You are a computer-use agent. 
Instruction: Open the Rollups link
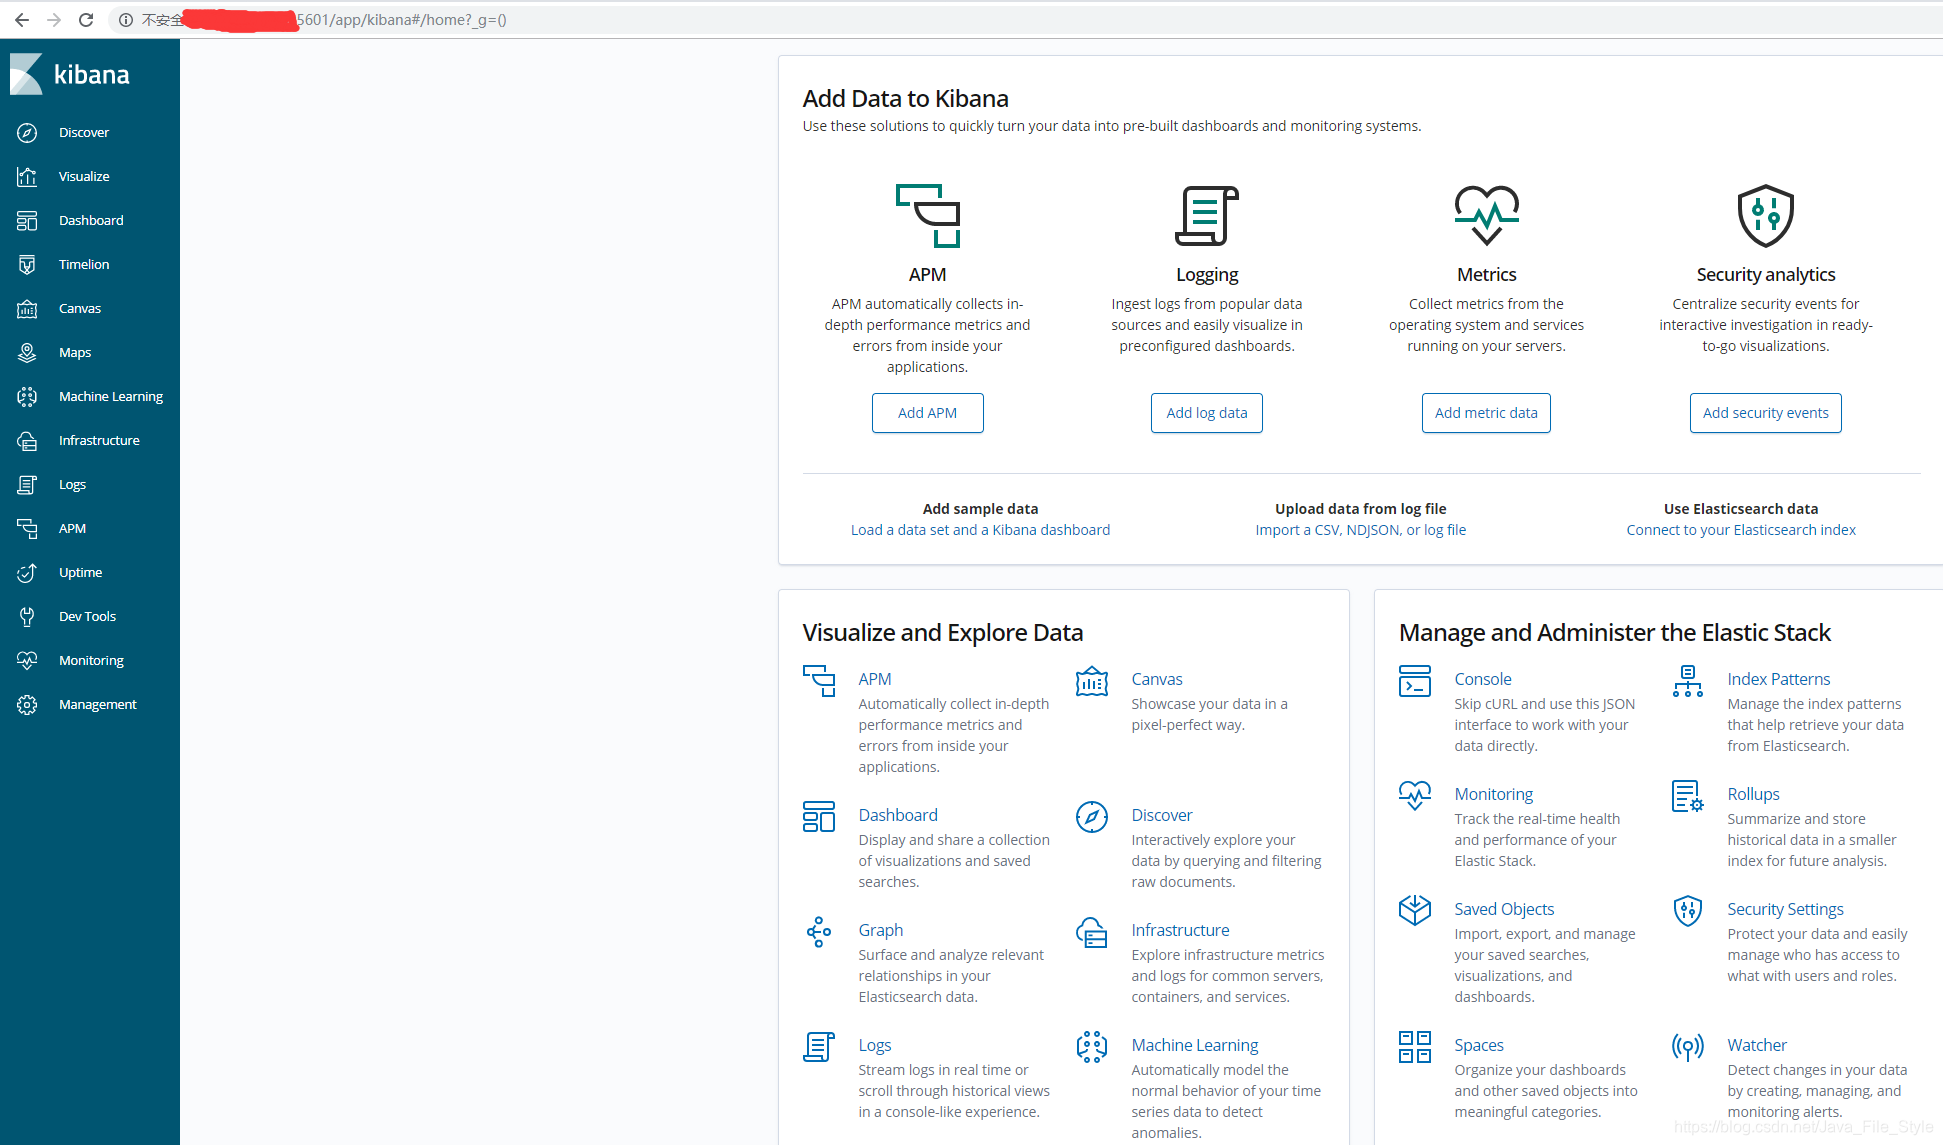[x=1754, y=794]
